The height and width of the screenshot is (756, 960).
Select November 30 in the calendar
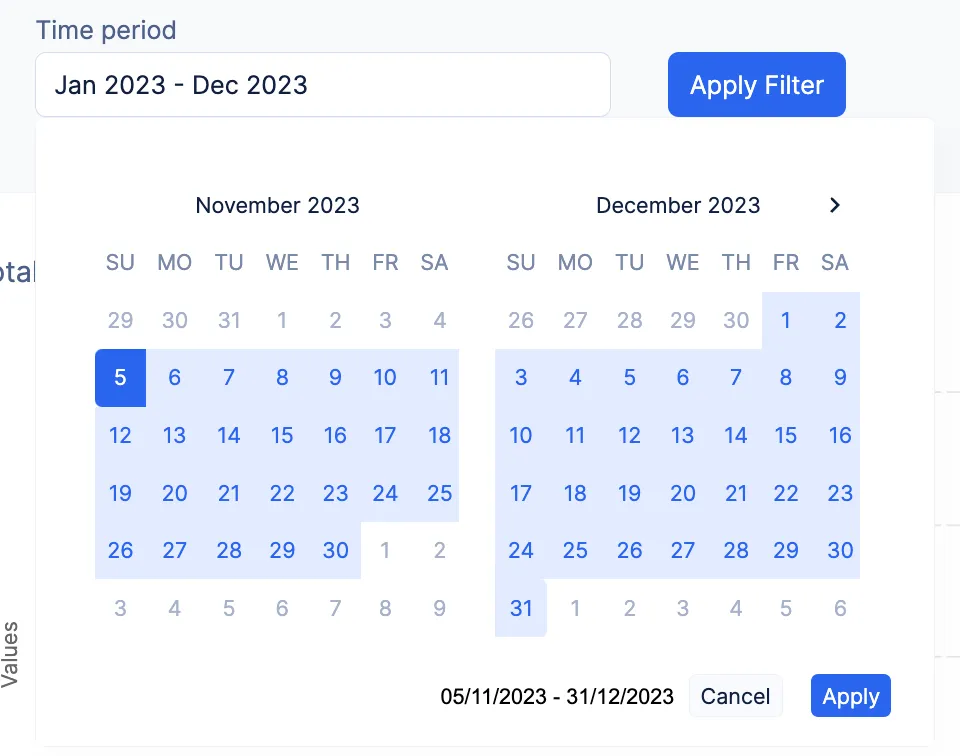coord(336,550)
